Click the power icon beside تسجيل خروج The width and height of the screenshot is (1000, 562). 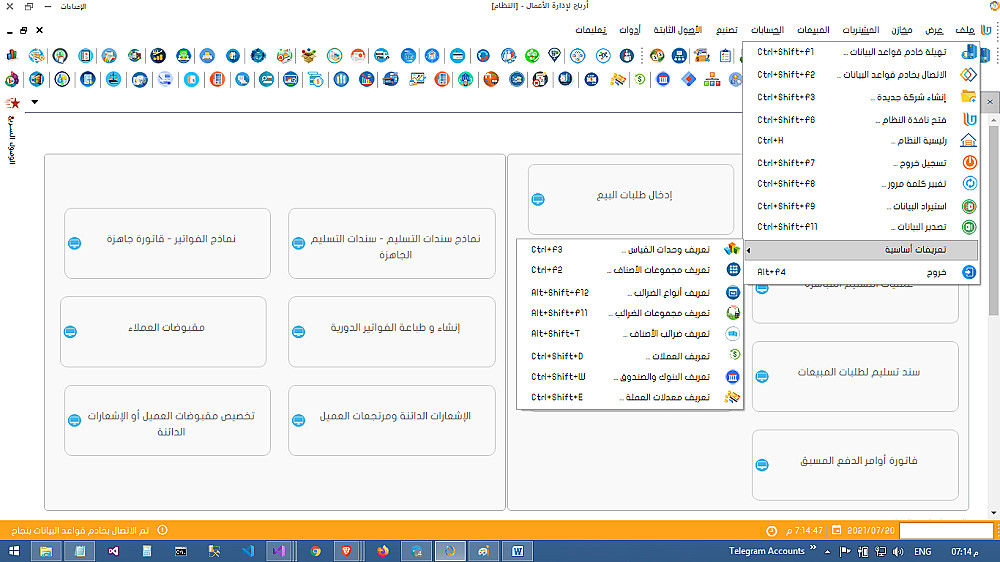click(x=969, y=163)
